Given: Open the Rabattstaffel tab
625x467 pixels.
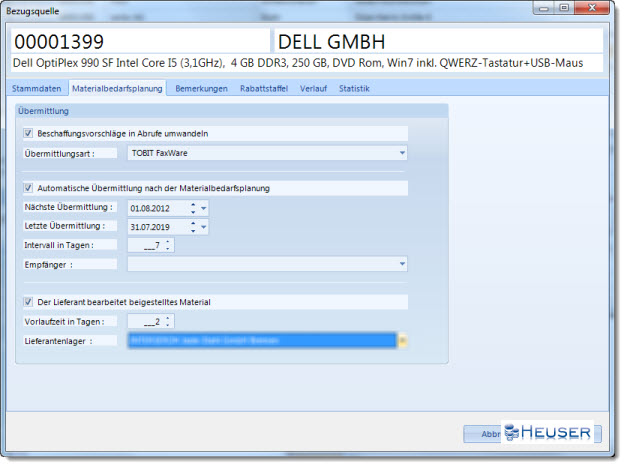Looking at the screenshot, I should (264, 88).
